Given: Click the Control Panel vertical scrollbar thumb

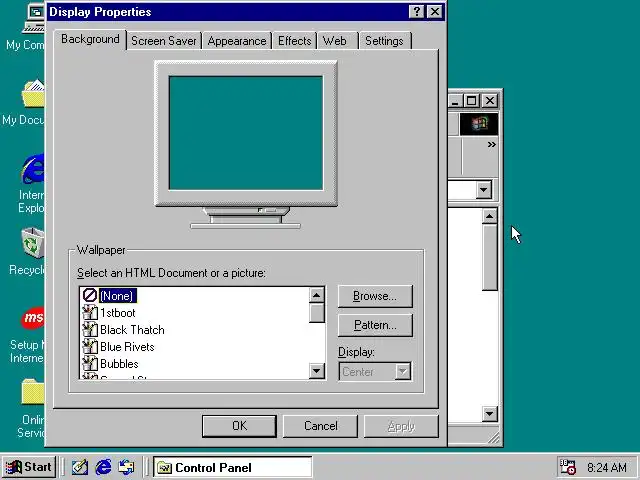Looking at the screenshot, I should [x=490, y=257].
